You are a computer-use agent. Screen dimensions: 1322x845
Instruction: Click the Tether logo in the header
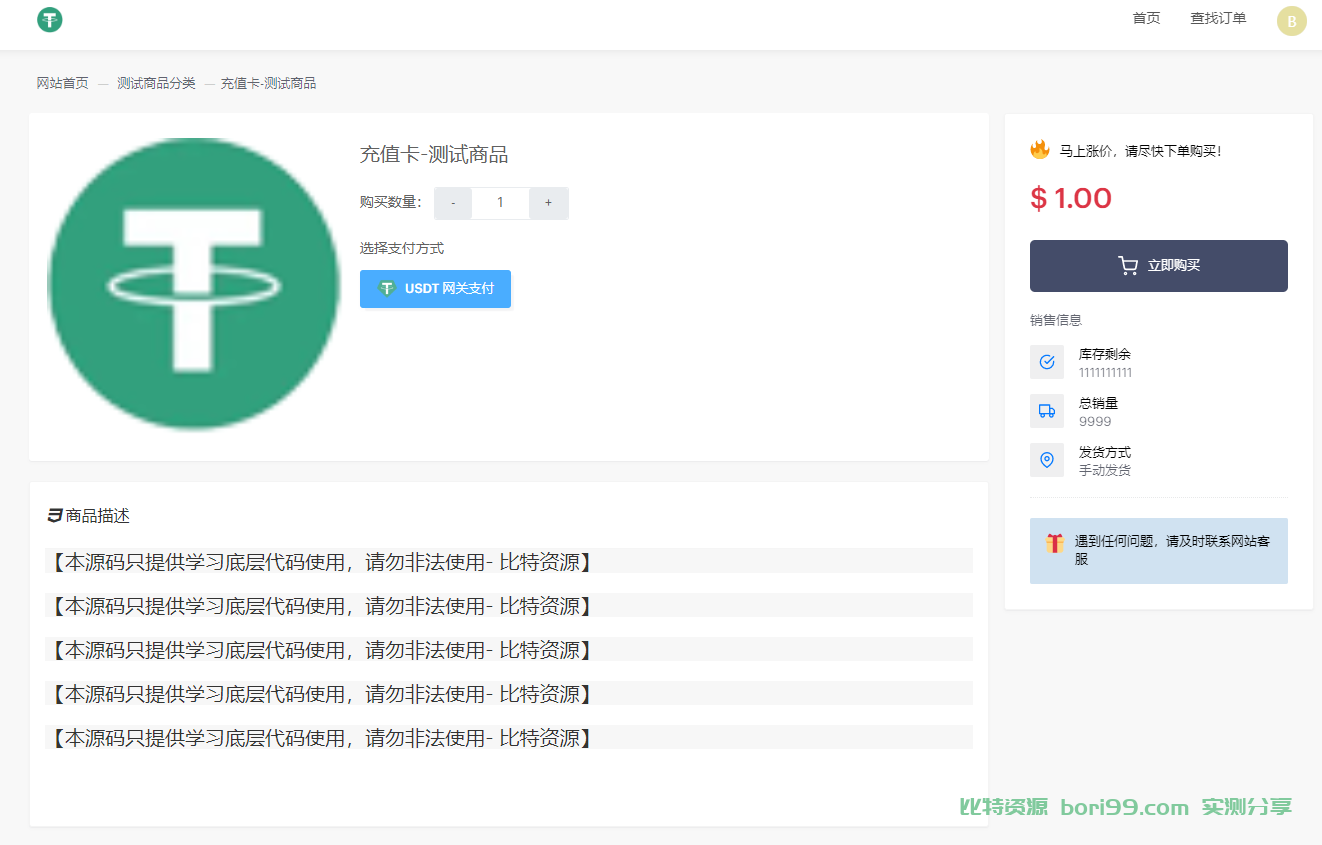pyautogui.click(x=50, y=19)
